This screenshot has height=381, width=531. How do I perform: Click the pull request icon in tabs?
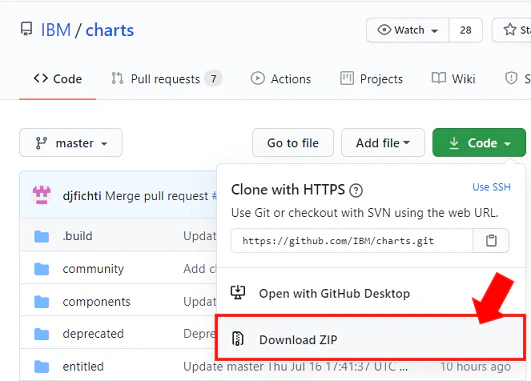(118, 78)
